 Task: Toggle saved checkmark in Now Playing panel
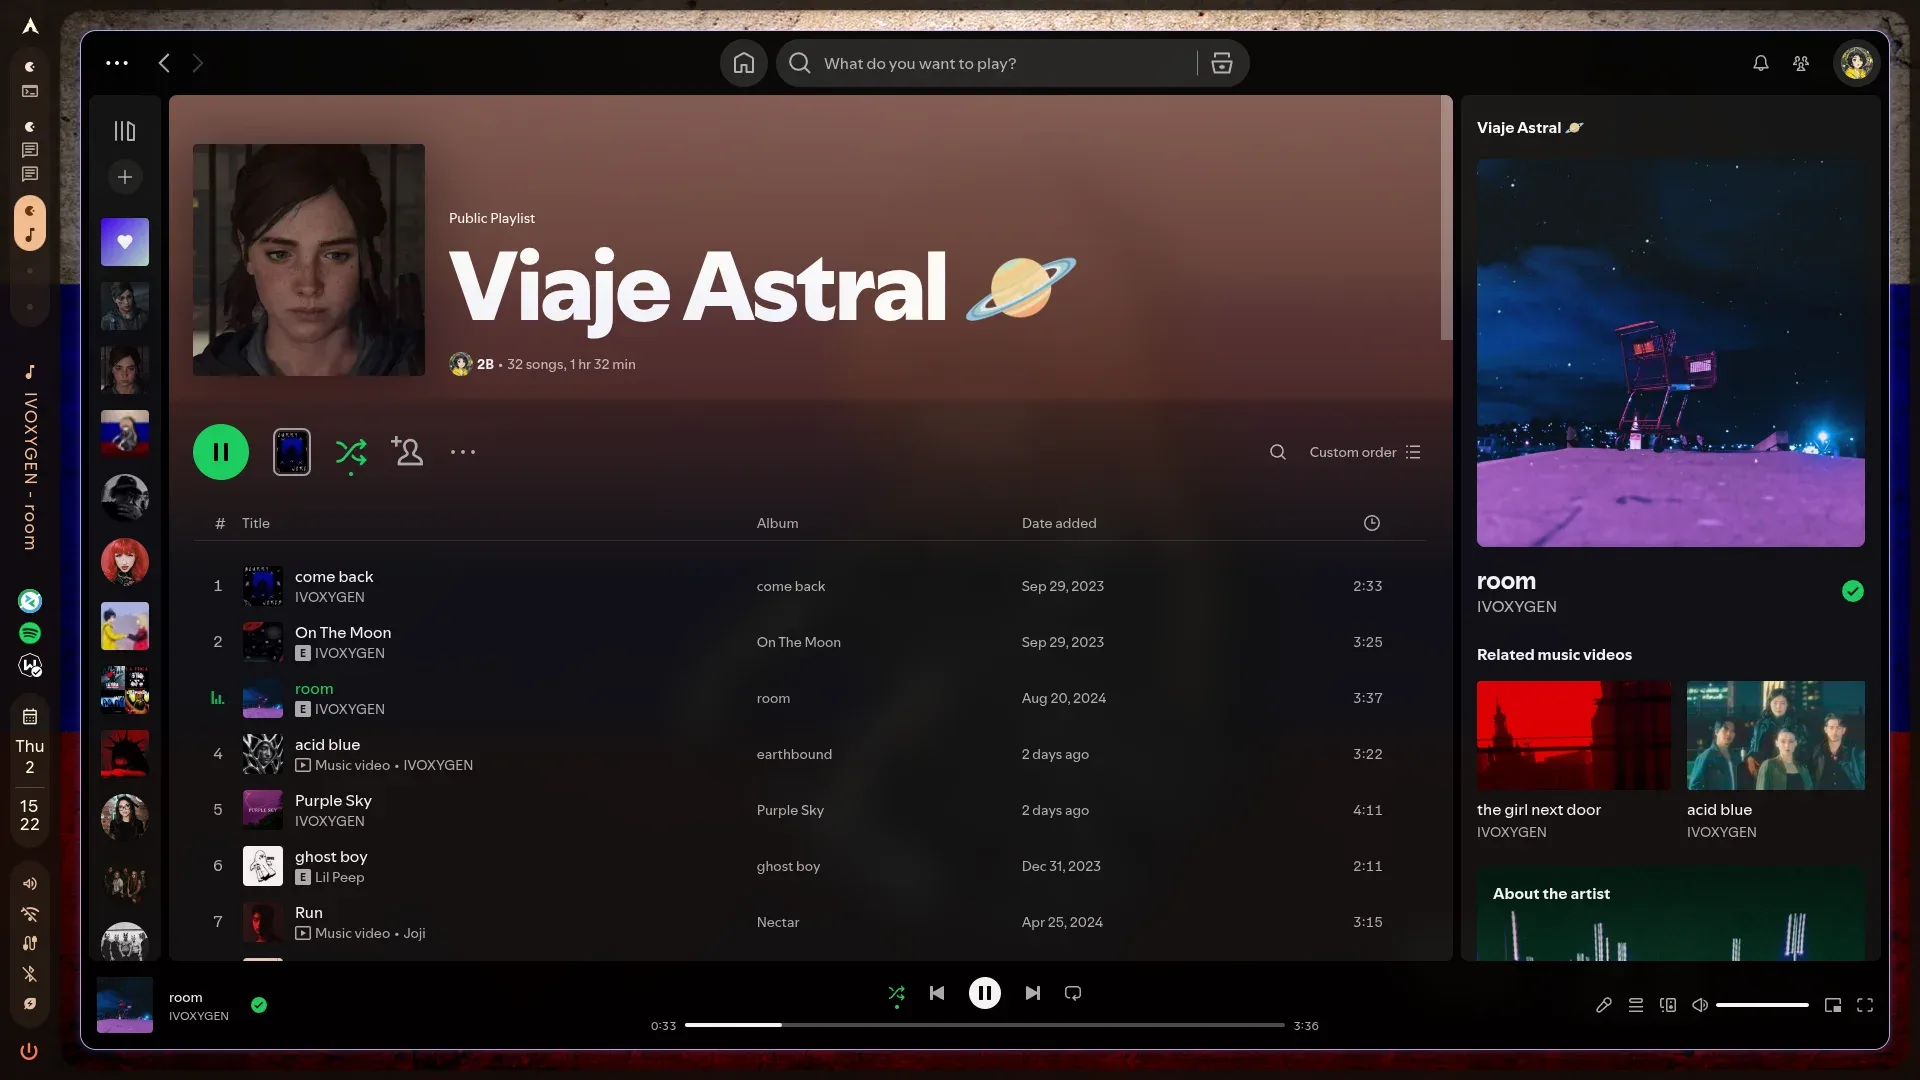point(1852,591)
